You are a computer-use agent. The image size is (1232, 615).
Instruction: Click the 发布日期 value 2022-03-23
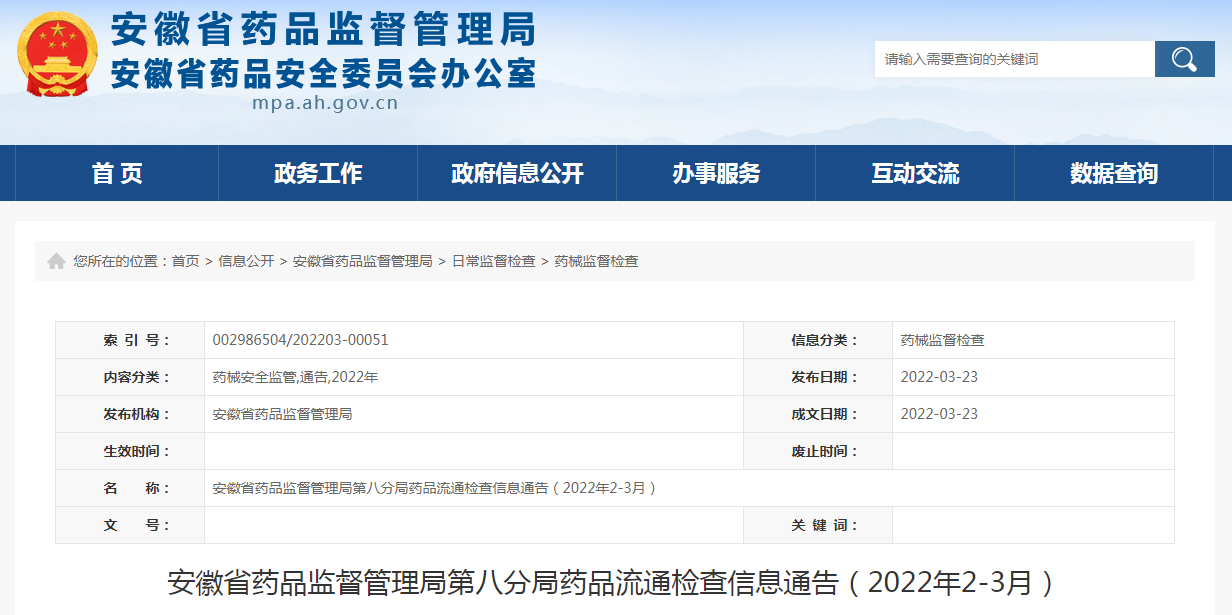pos(939,377)
